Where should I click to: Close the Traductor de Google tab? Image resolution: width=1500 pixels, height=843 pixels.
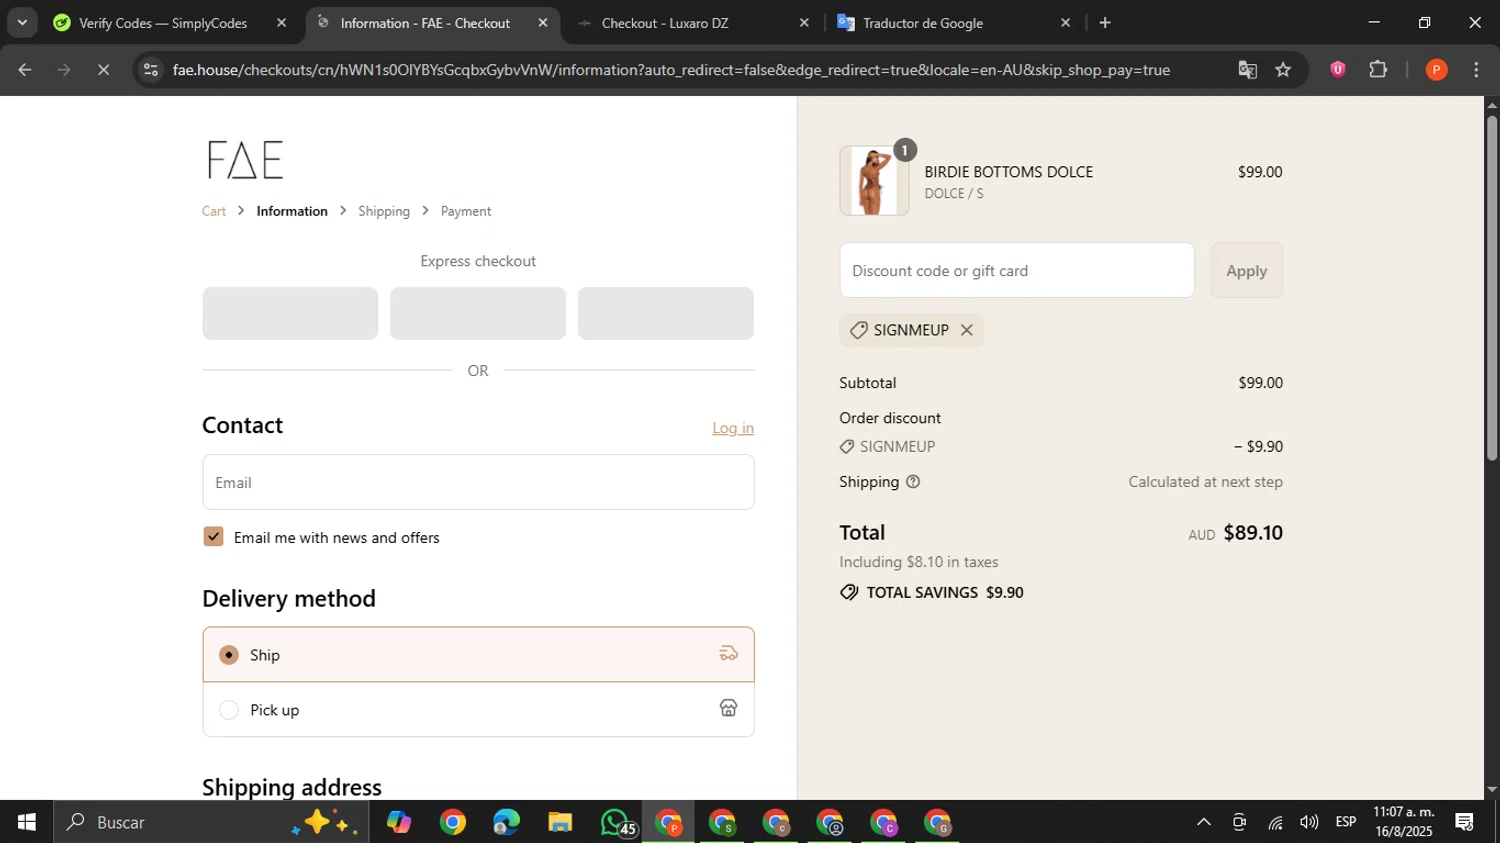coord(1065,23)
